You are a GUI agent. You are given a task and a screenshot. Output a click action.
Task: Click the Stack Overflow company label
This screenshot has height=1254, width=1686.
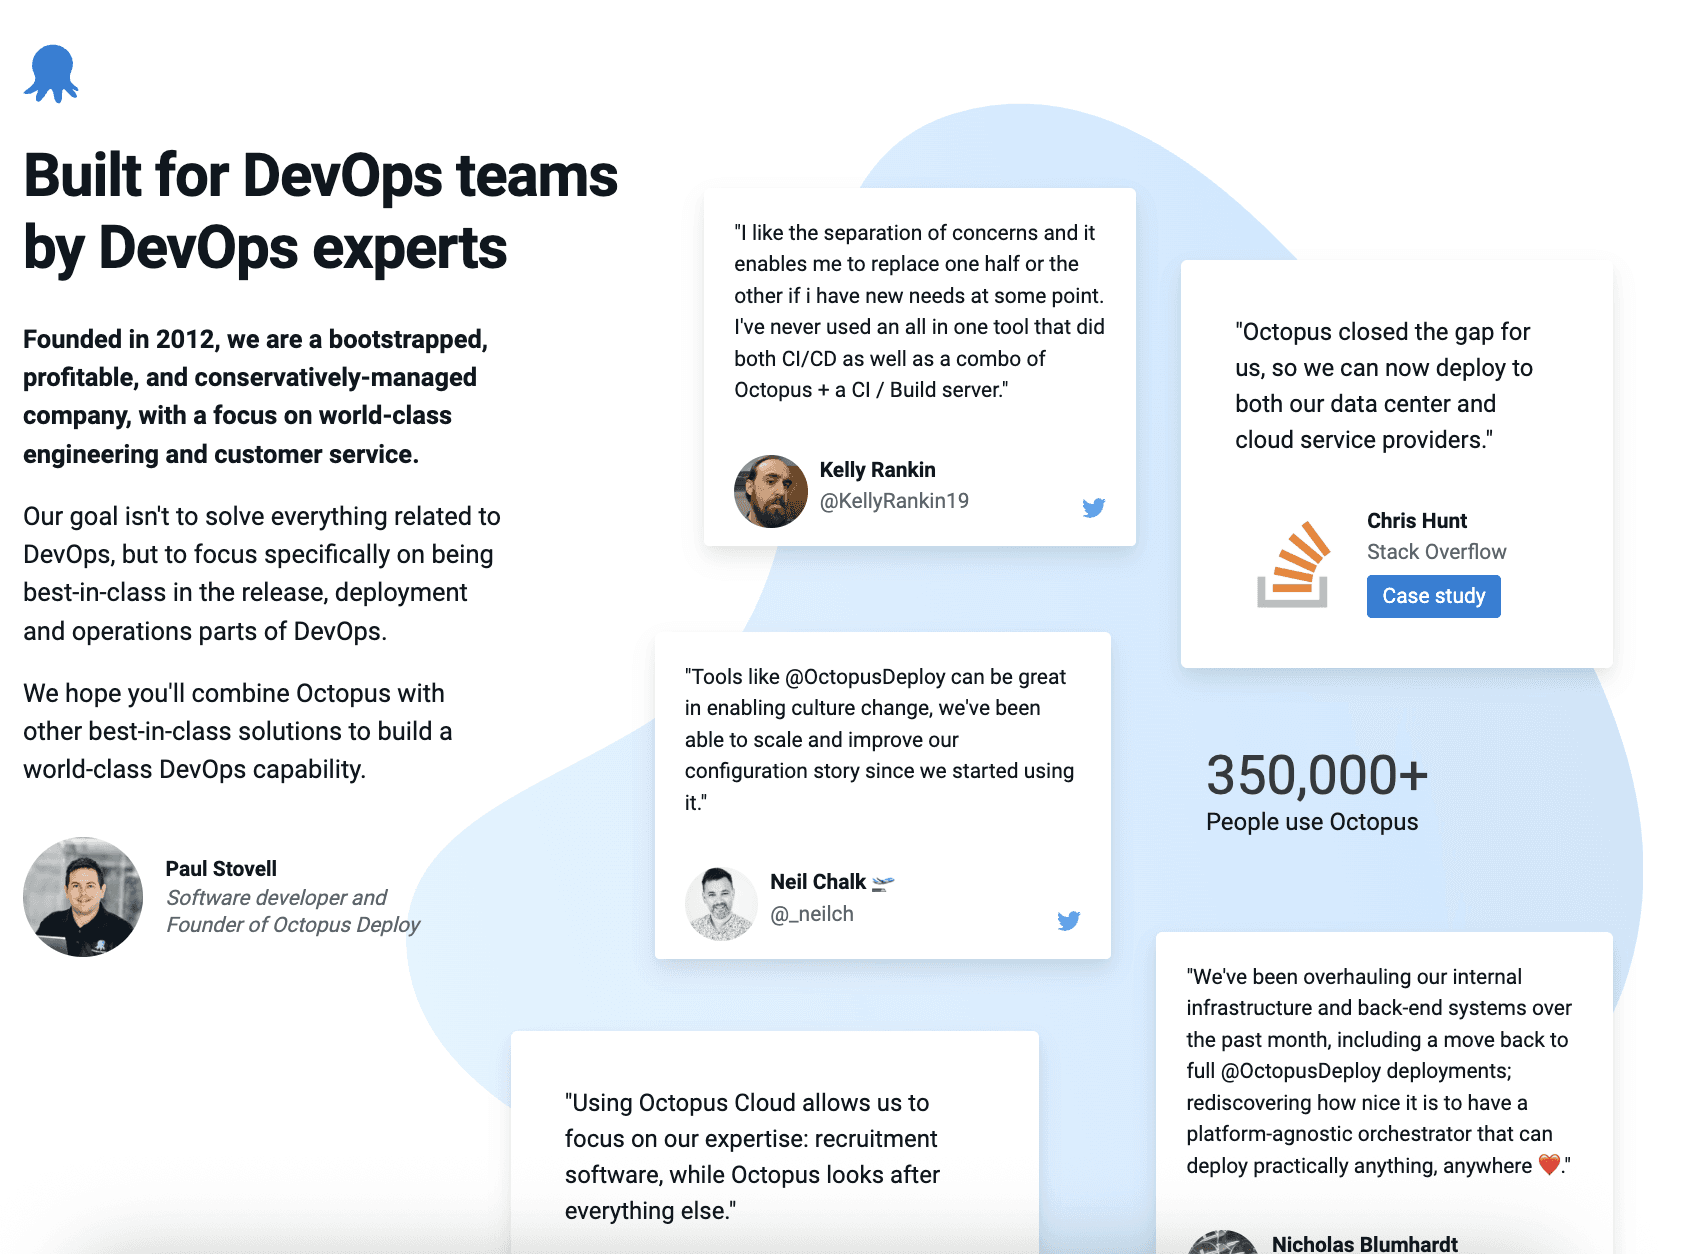tap(1436, 552)
